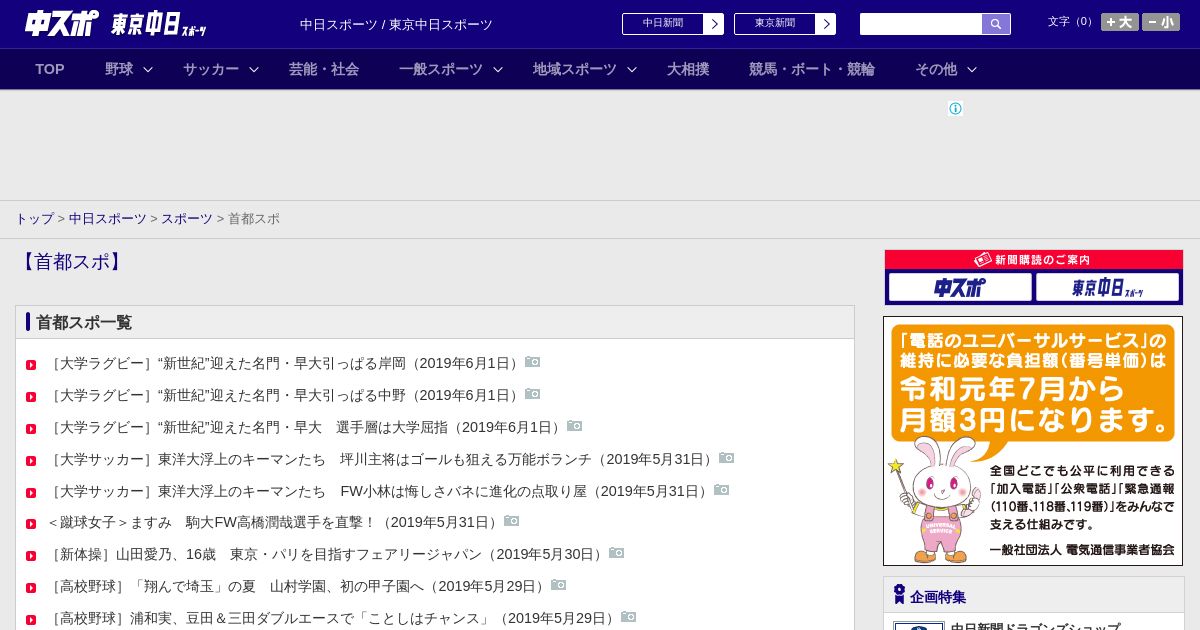Follow the スポーツ breadcrumb link
This screenshot has width=1200, height=630.
[187, 219]
